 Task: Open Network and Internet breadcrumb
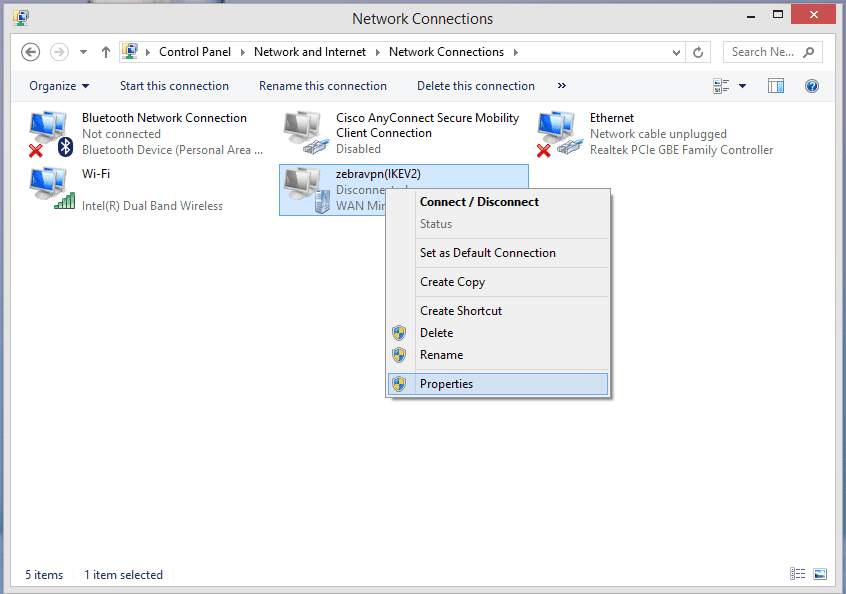click(x=310, y=52)
